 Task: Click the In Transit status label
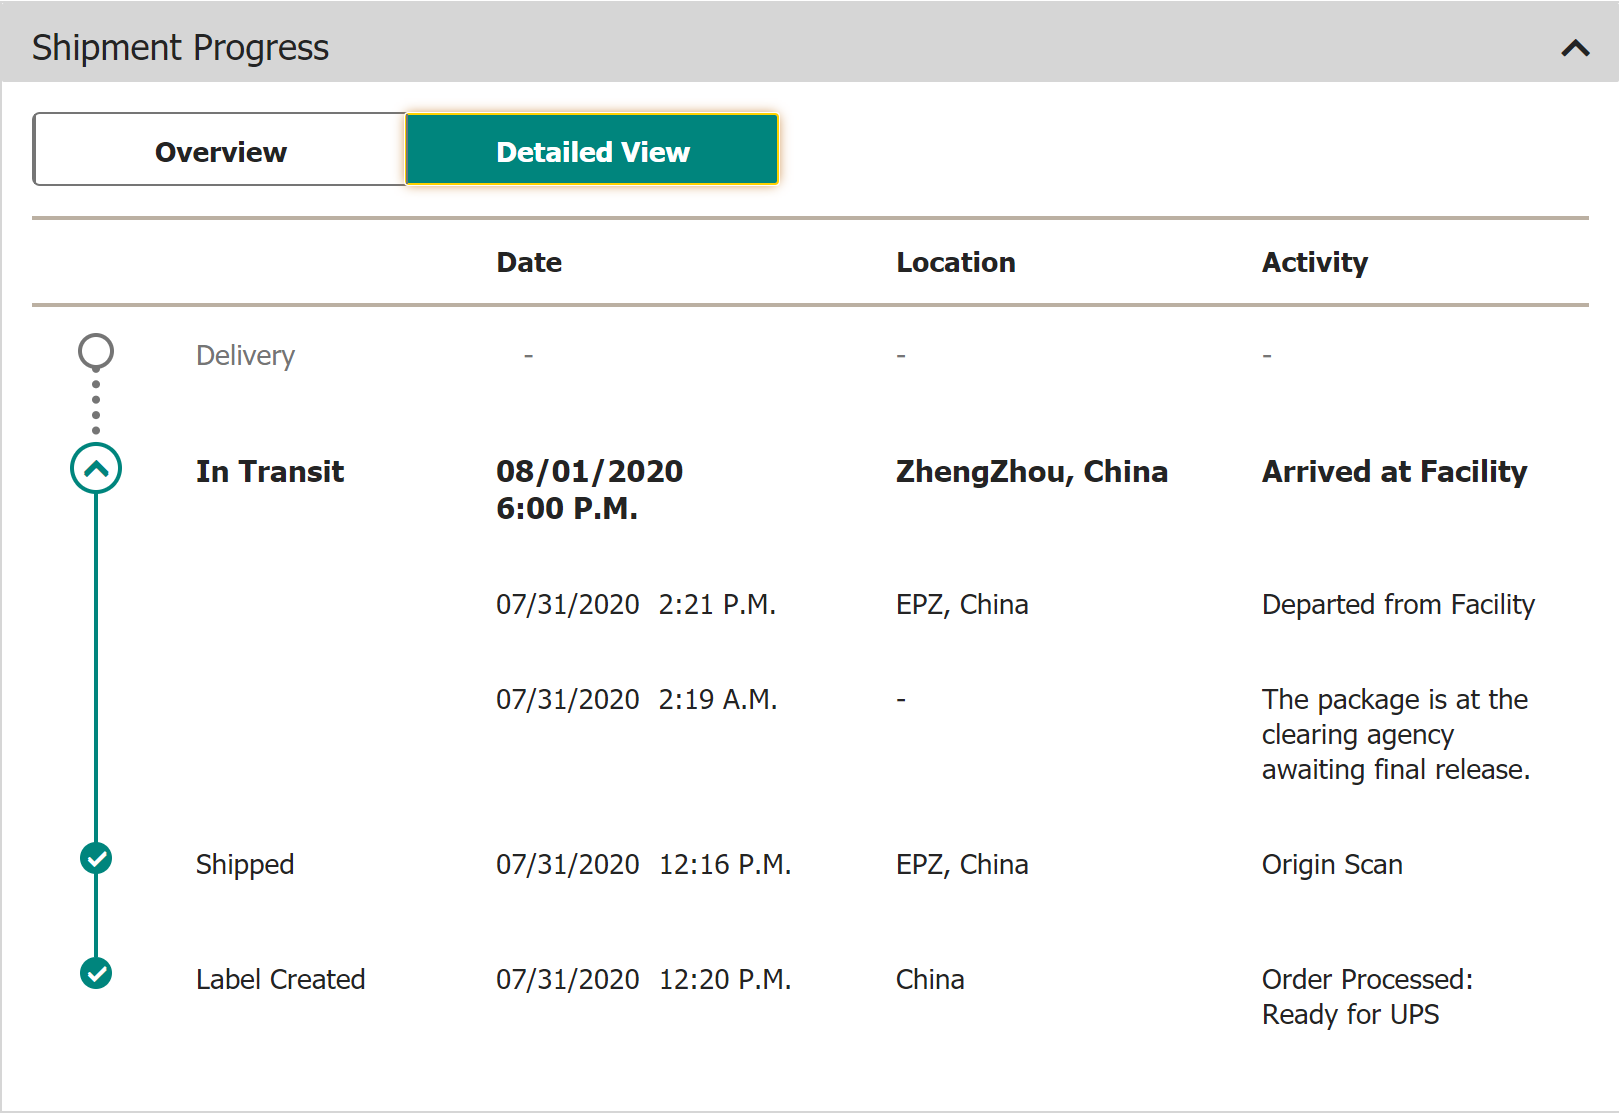click(270, 471)
